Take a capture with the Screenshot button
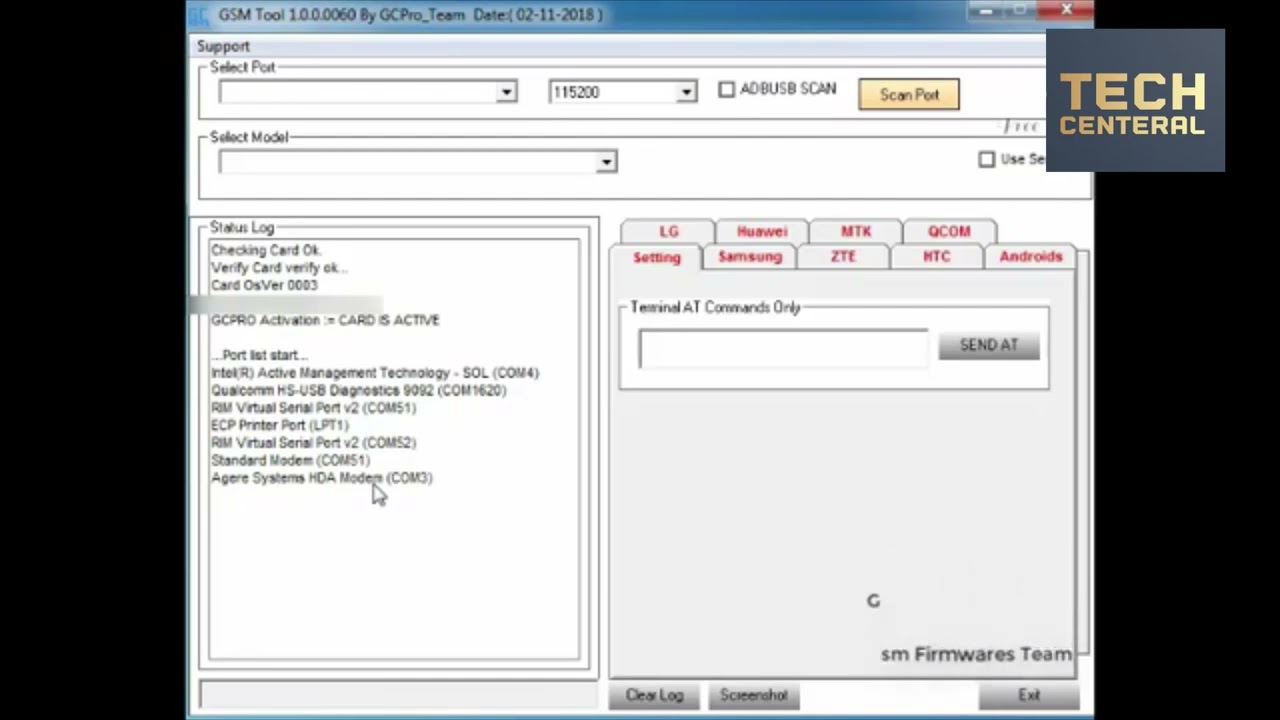Viewport: 1280px width, 720px height. point(754,695)
